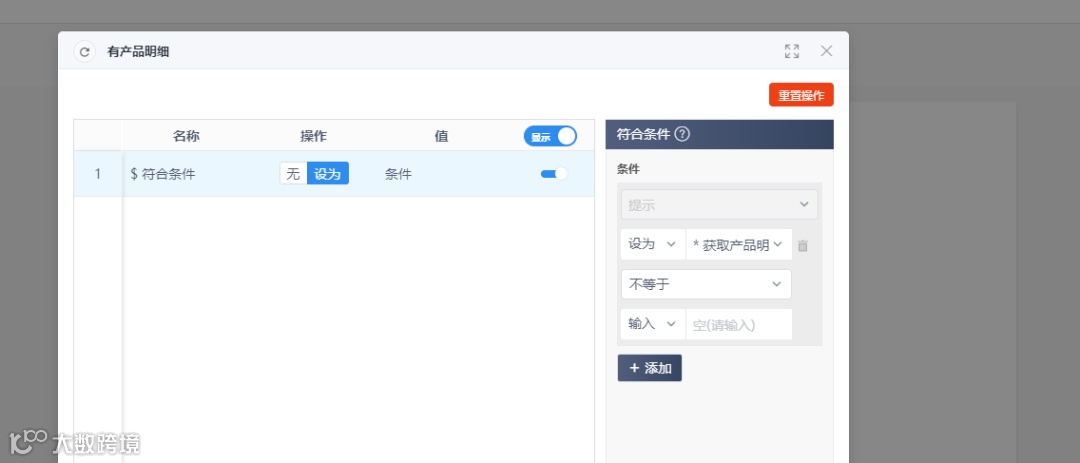Image resolution: width=1080 pixels, height=463 pixels.
Task: Click the 条件 value cell
Action: tap(398, 174)
